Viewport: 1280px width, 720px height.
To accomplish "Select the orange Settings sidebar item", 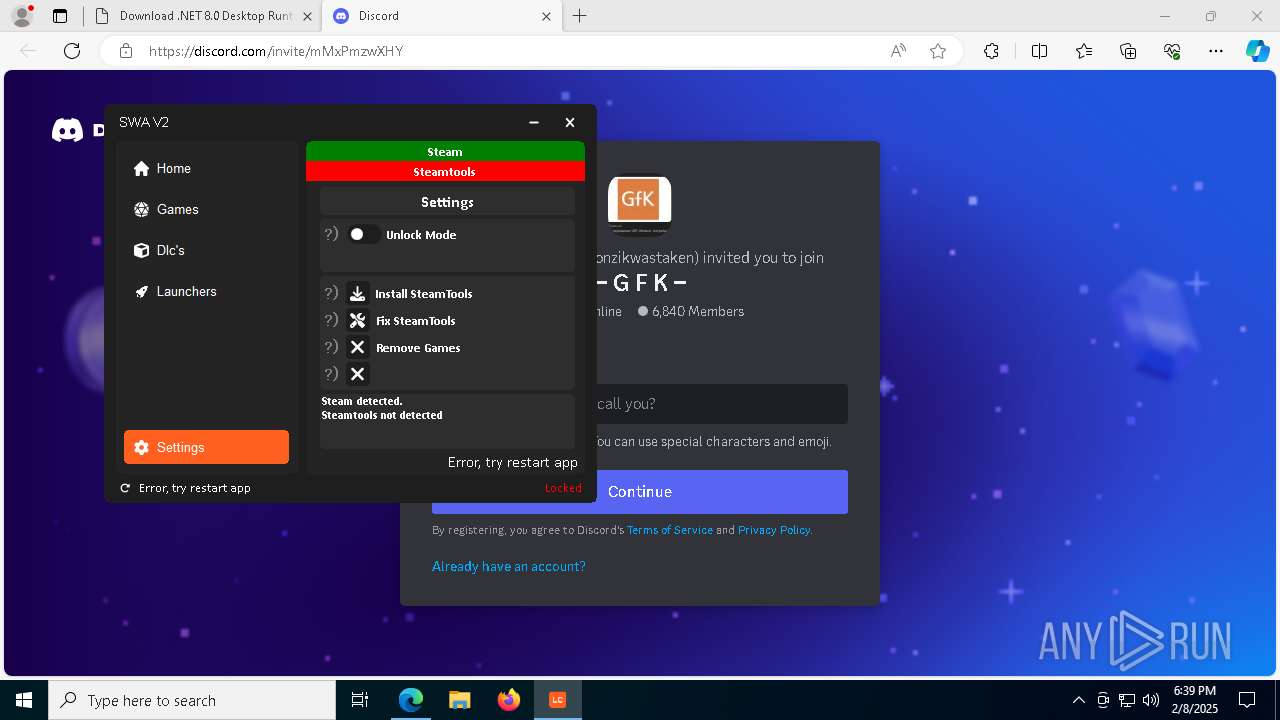I will 206,447.
